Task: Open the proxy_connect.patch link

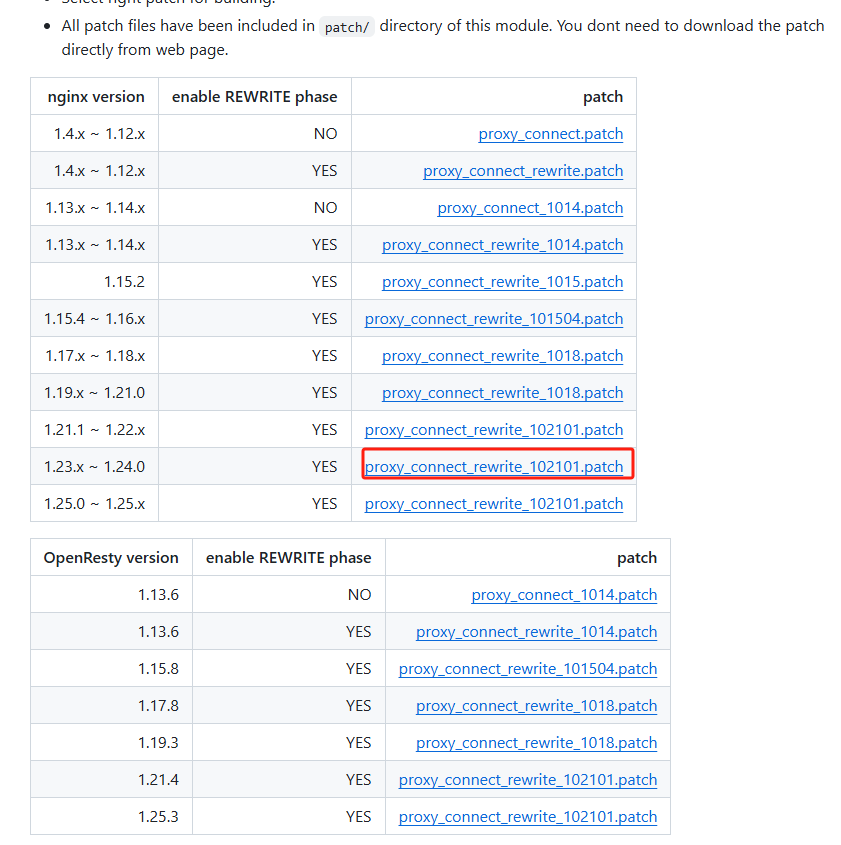Action: [551, 134]
